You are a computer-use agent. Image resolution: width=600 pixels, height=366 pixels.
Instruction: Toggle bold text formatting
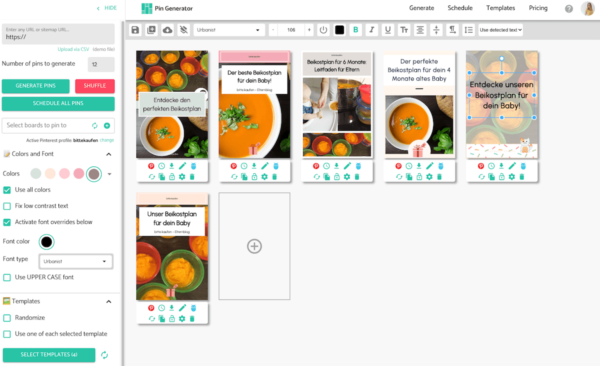click(355, 30)
